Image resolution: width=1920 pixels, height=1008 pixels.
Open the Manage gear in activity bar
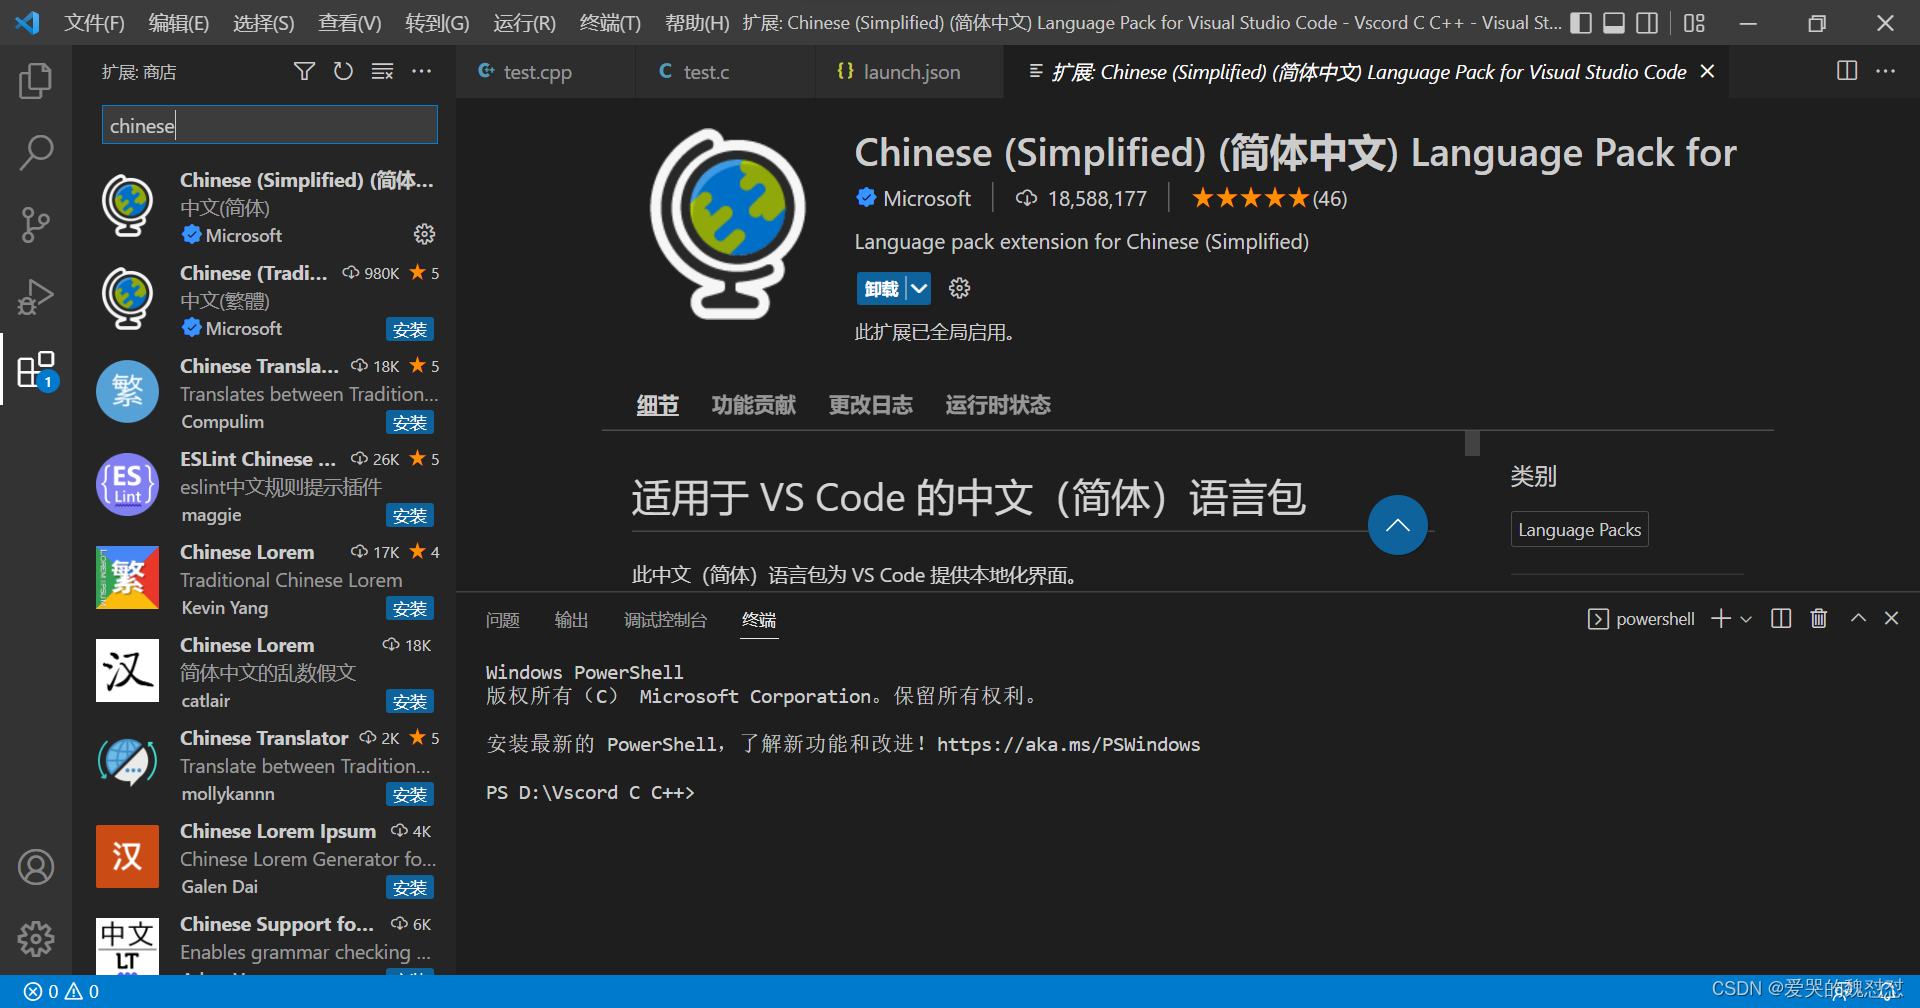pos(36,939)
